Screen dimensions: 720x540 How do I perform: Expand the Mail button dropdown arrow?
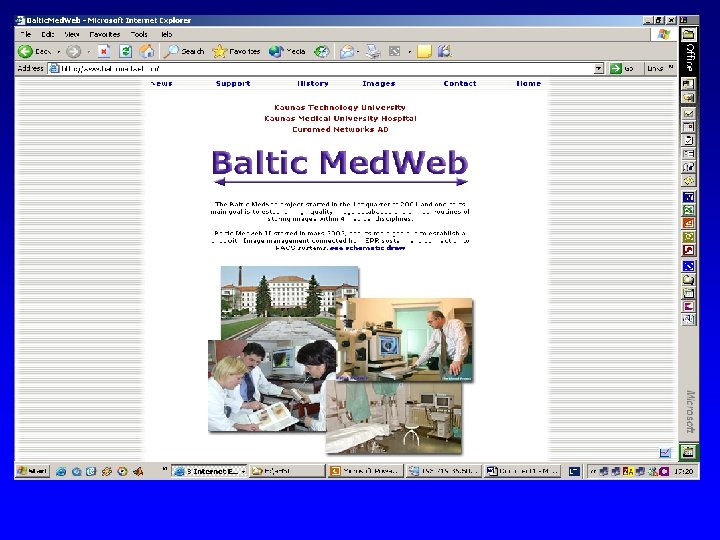[358, 52]
